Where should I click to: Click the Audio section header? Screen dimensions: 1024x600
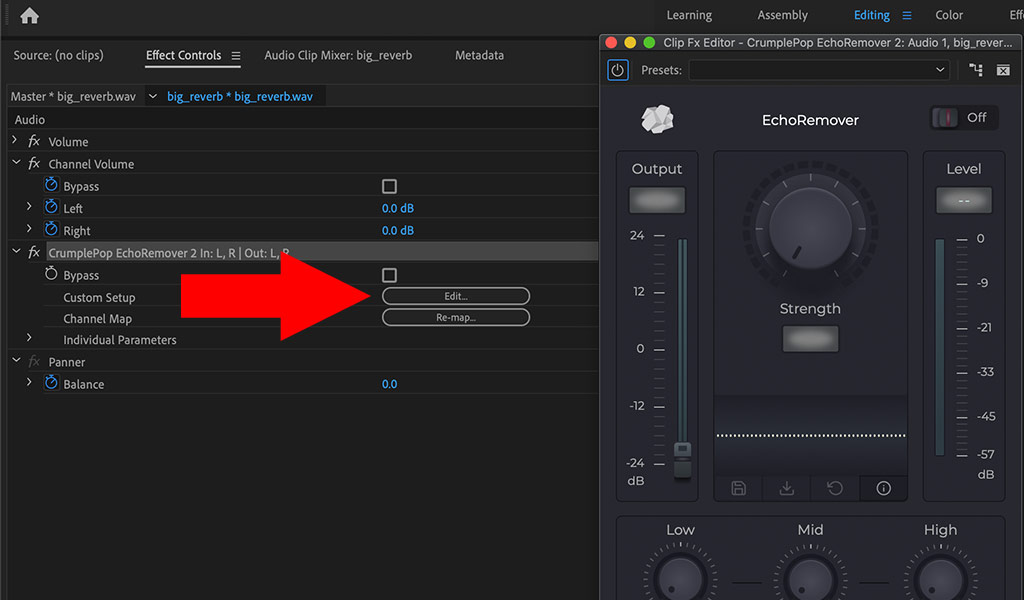coord(30,119)
